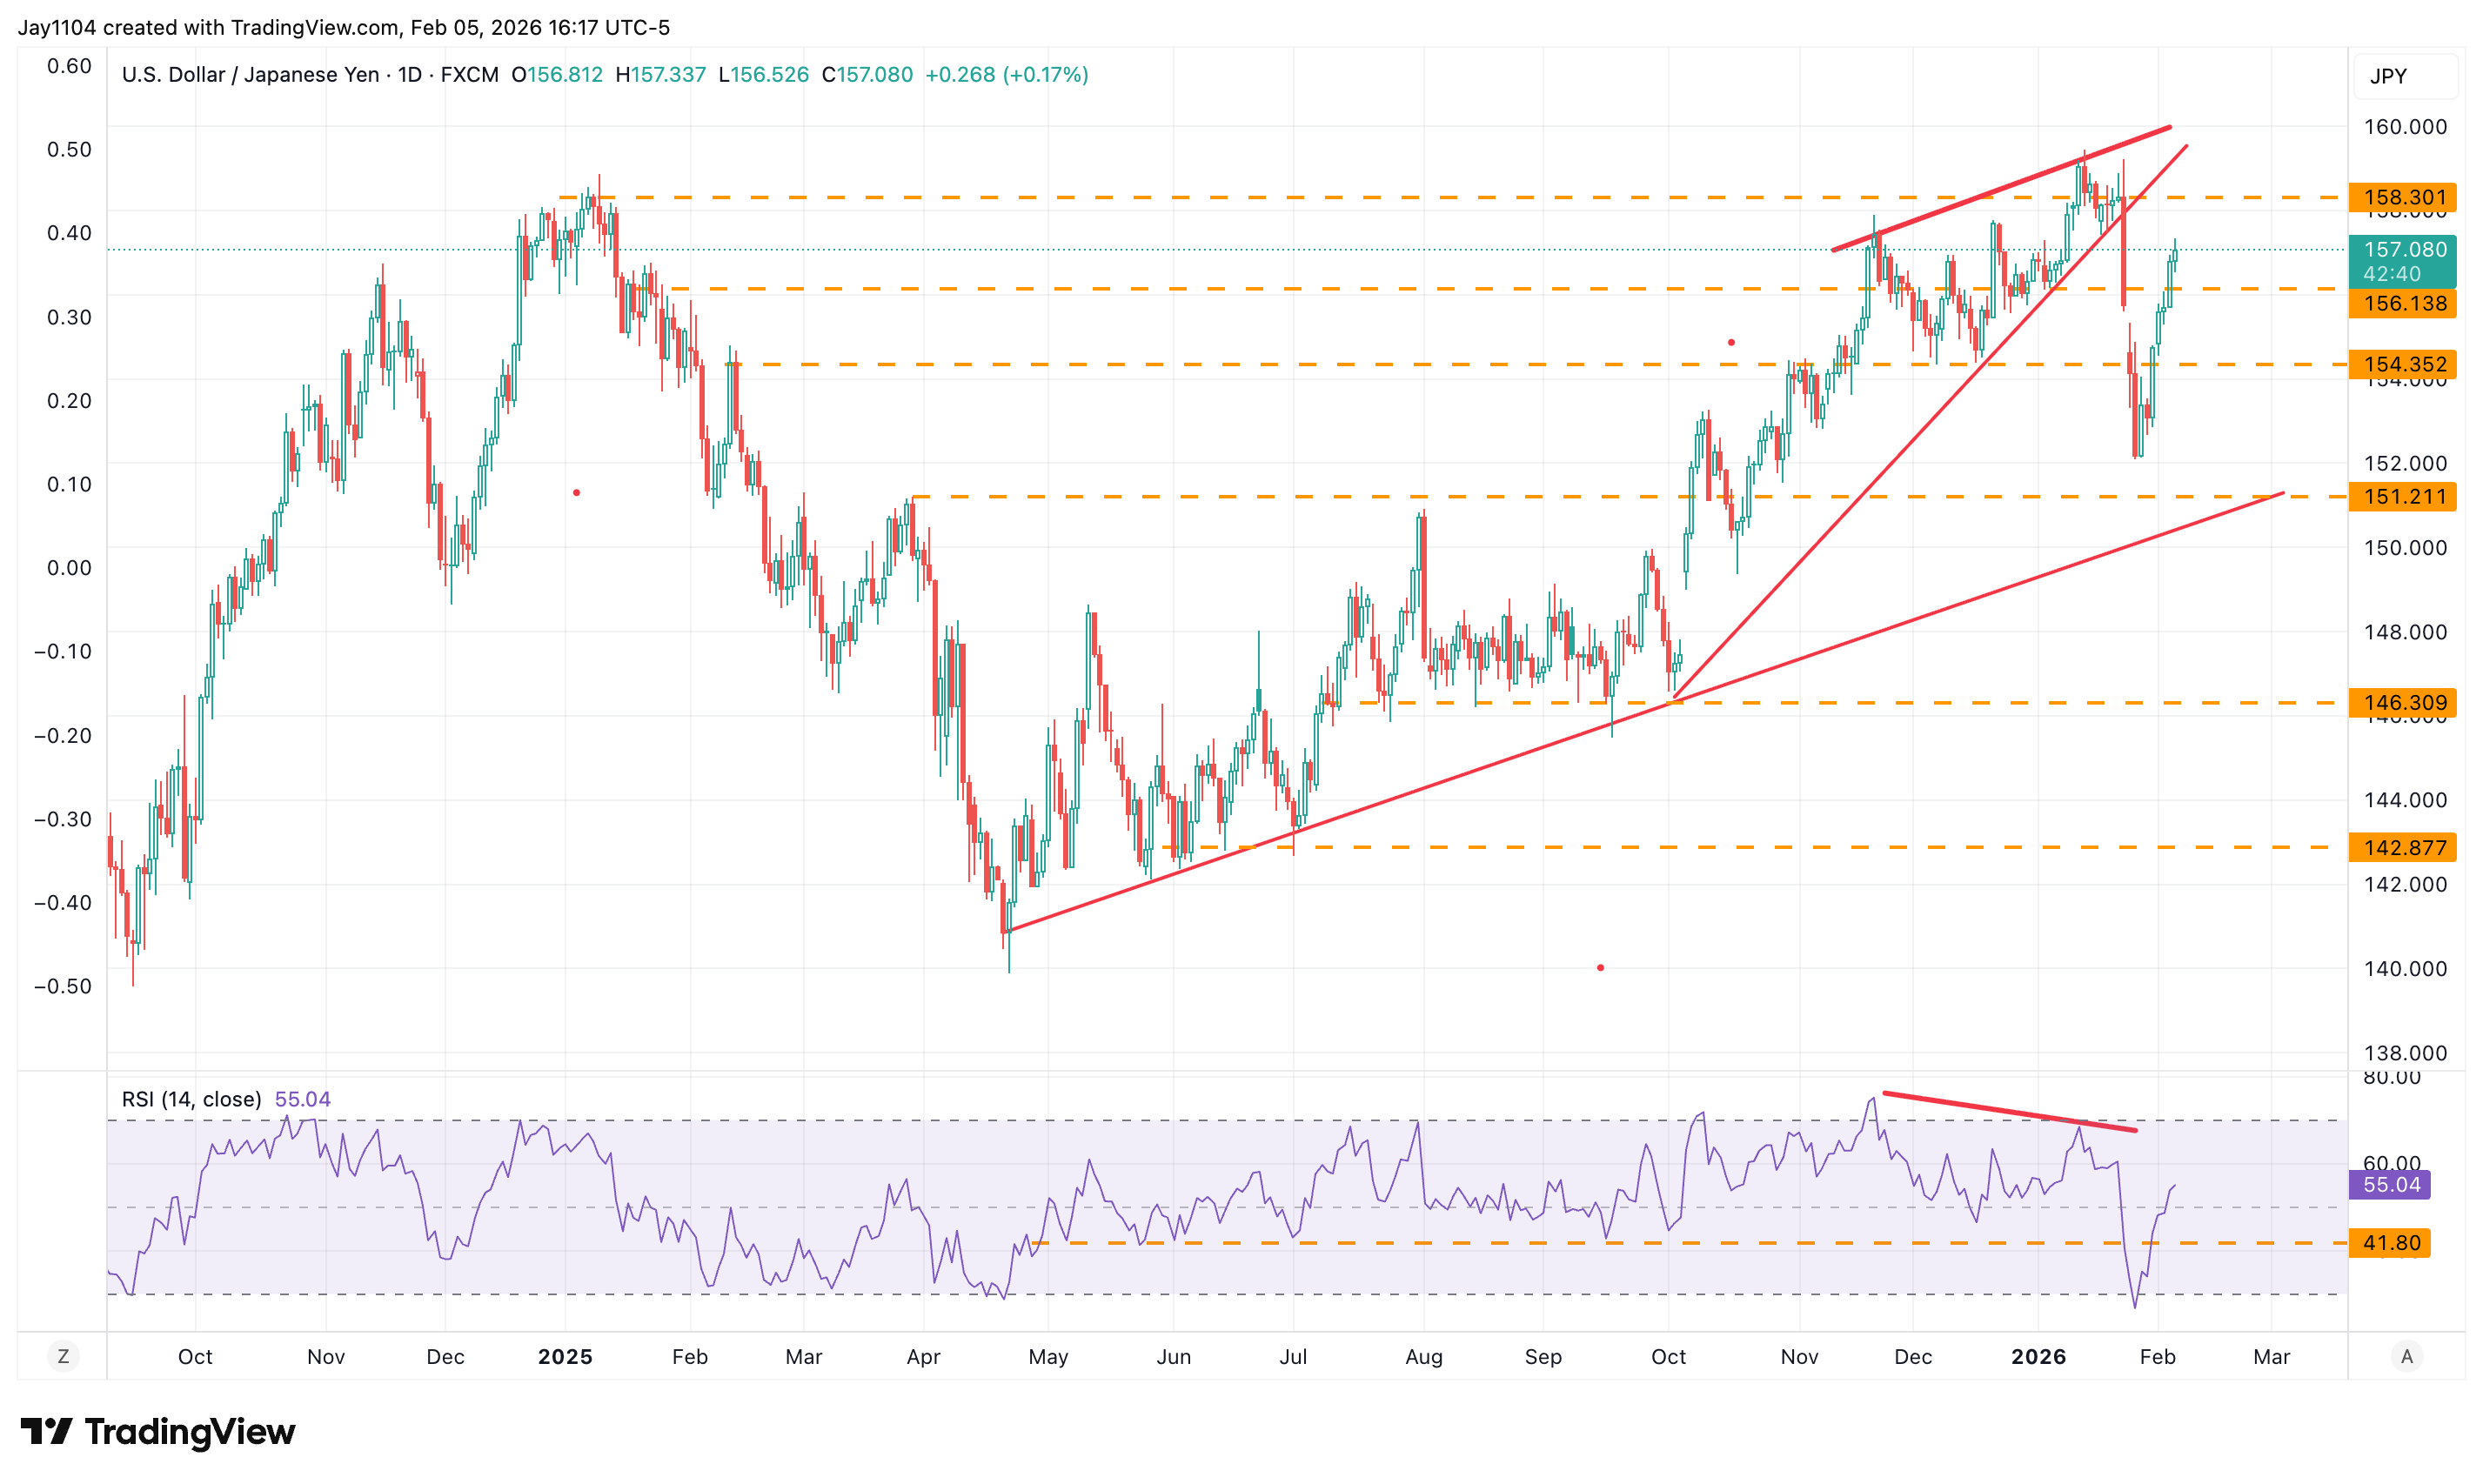
Task: Open the JPY price scale menu
Action: pyautogui.click(x=2390, y=75)
